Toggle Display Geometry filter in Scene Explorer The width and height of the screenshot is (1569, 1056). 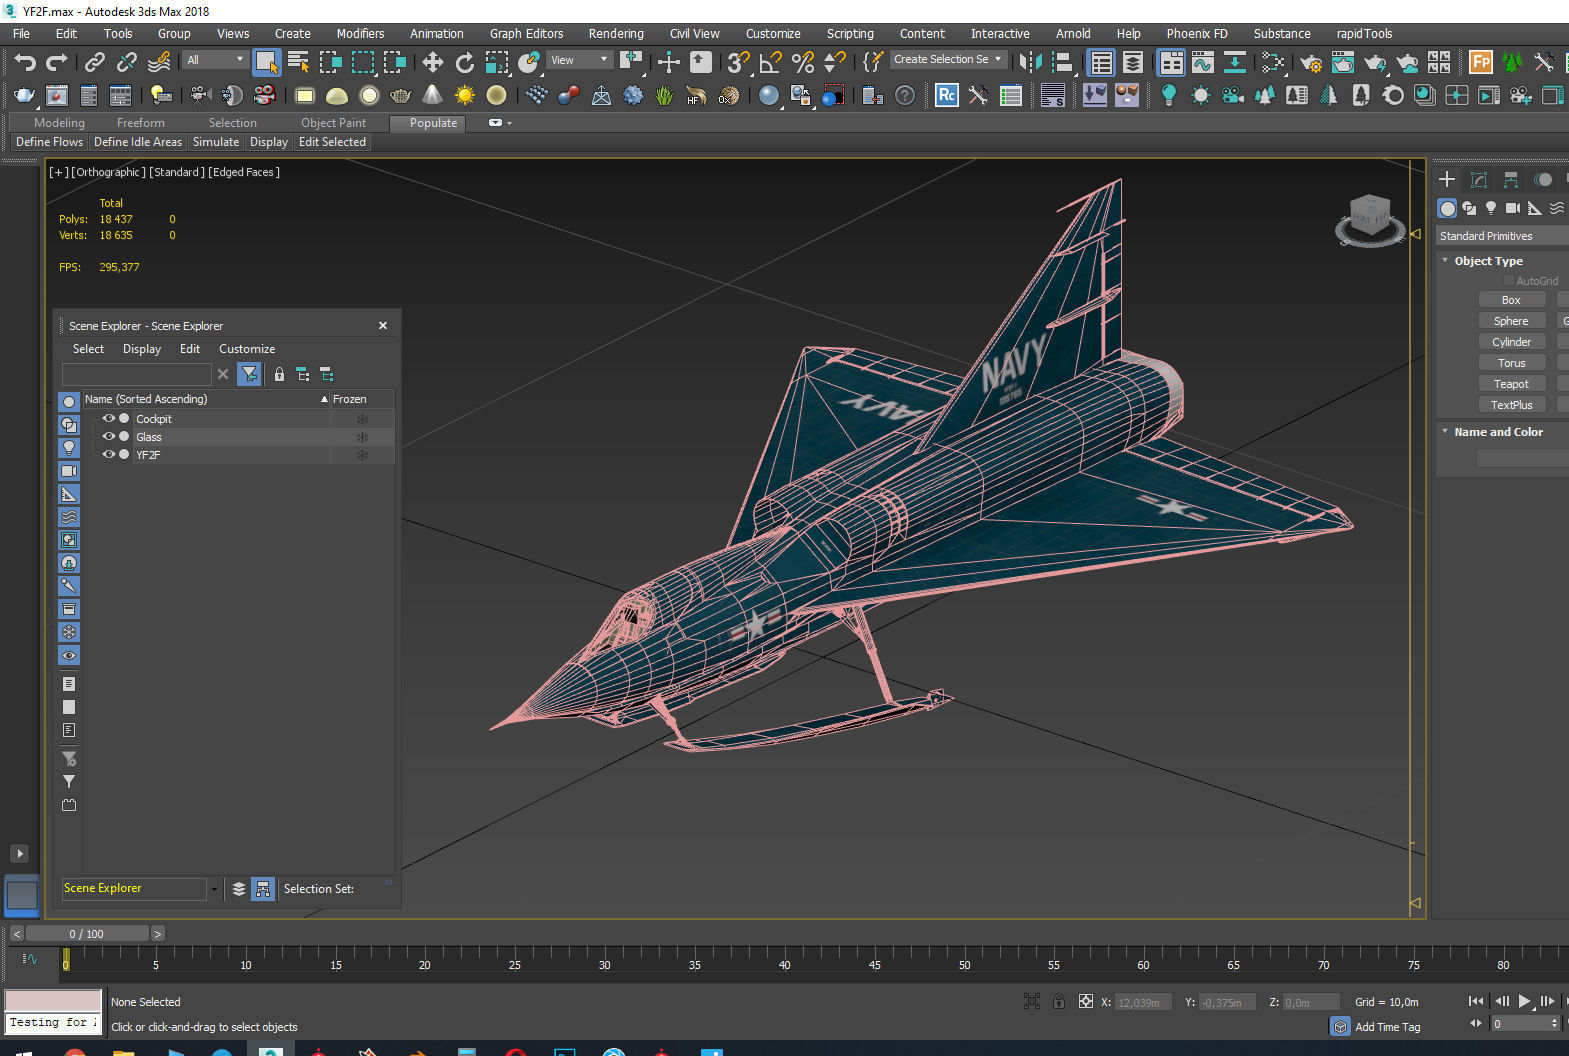(69, 402)
